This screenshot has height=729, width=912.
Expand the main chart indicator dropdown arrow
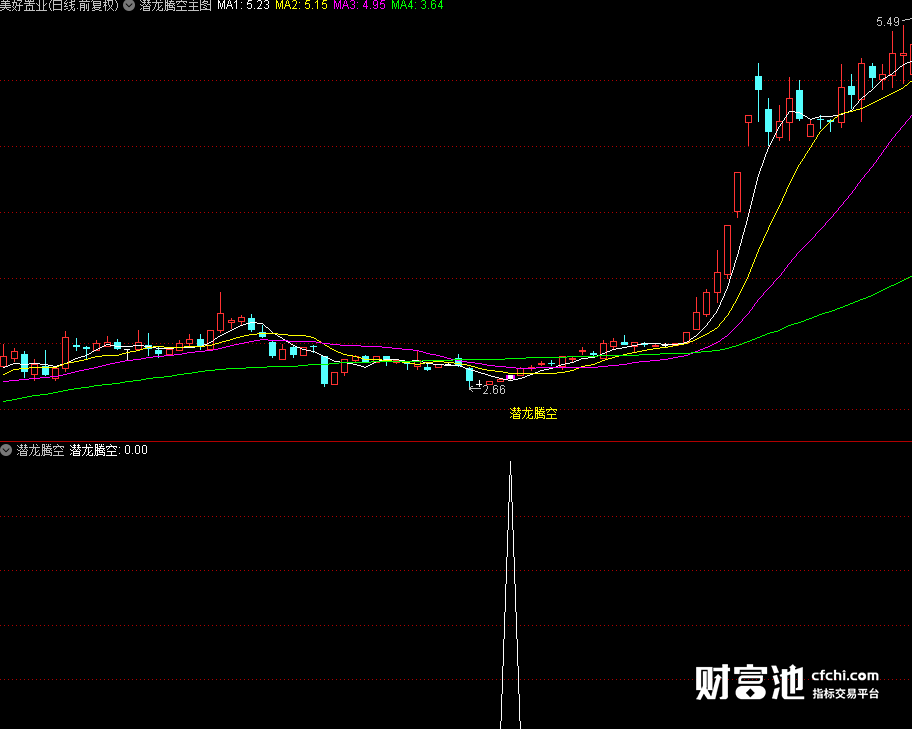pyautogui.click(x=129, y=6)
